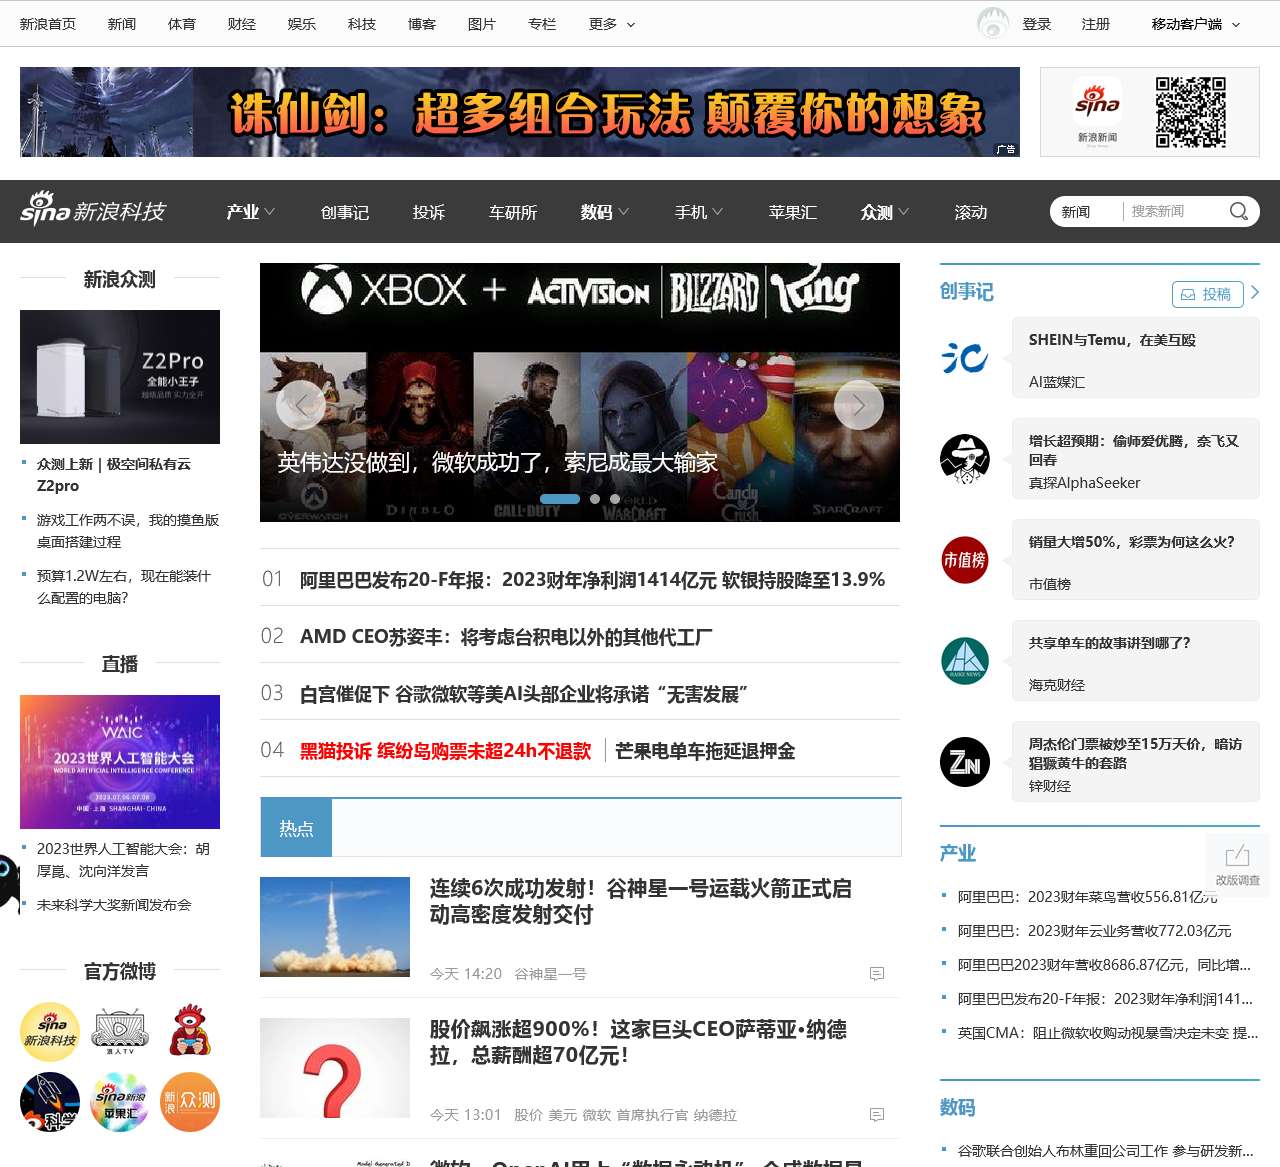The image size is (1280, 1167).
Task: Open 未来科学大奖新闻发布会 link
Action: tap(114, 905)
